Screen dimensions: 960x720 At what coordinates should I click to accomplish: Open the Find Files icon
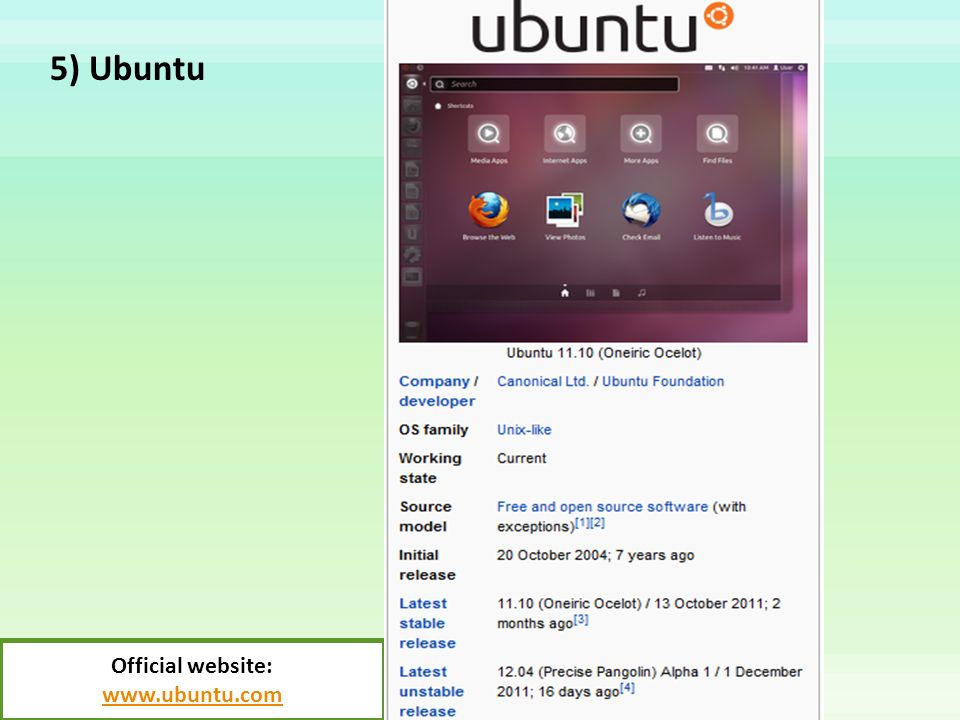coord(717,134)
